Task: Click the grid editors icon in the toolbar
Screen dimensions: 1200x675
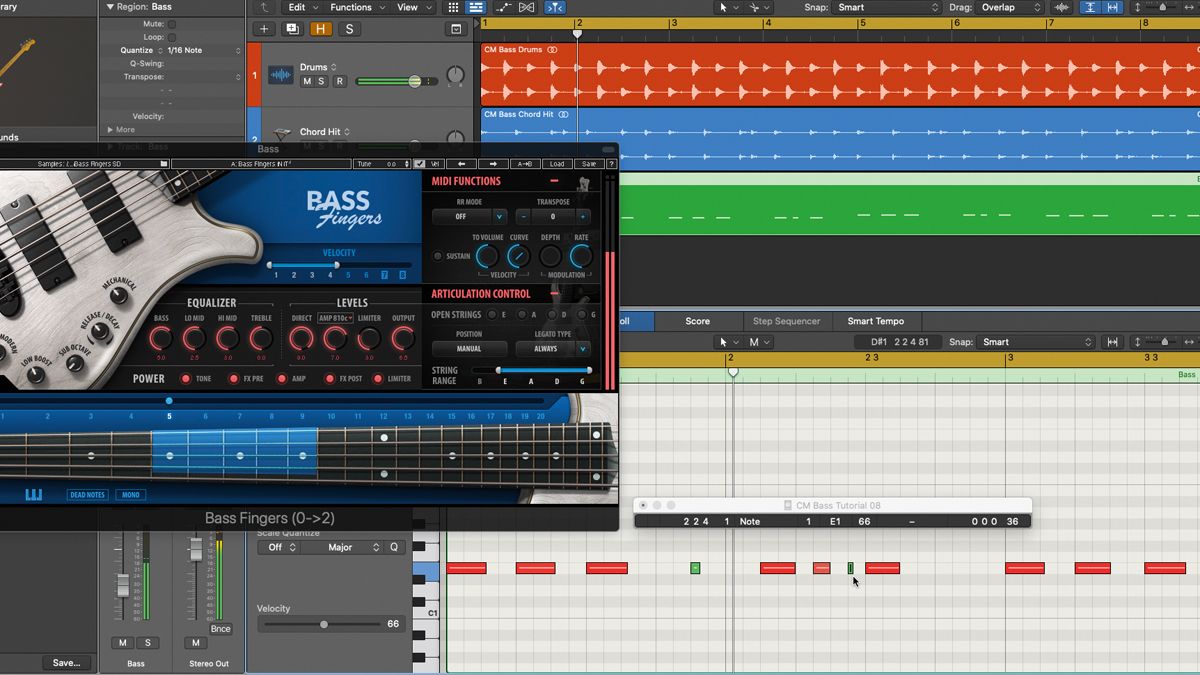Action: pos(451,7)
